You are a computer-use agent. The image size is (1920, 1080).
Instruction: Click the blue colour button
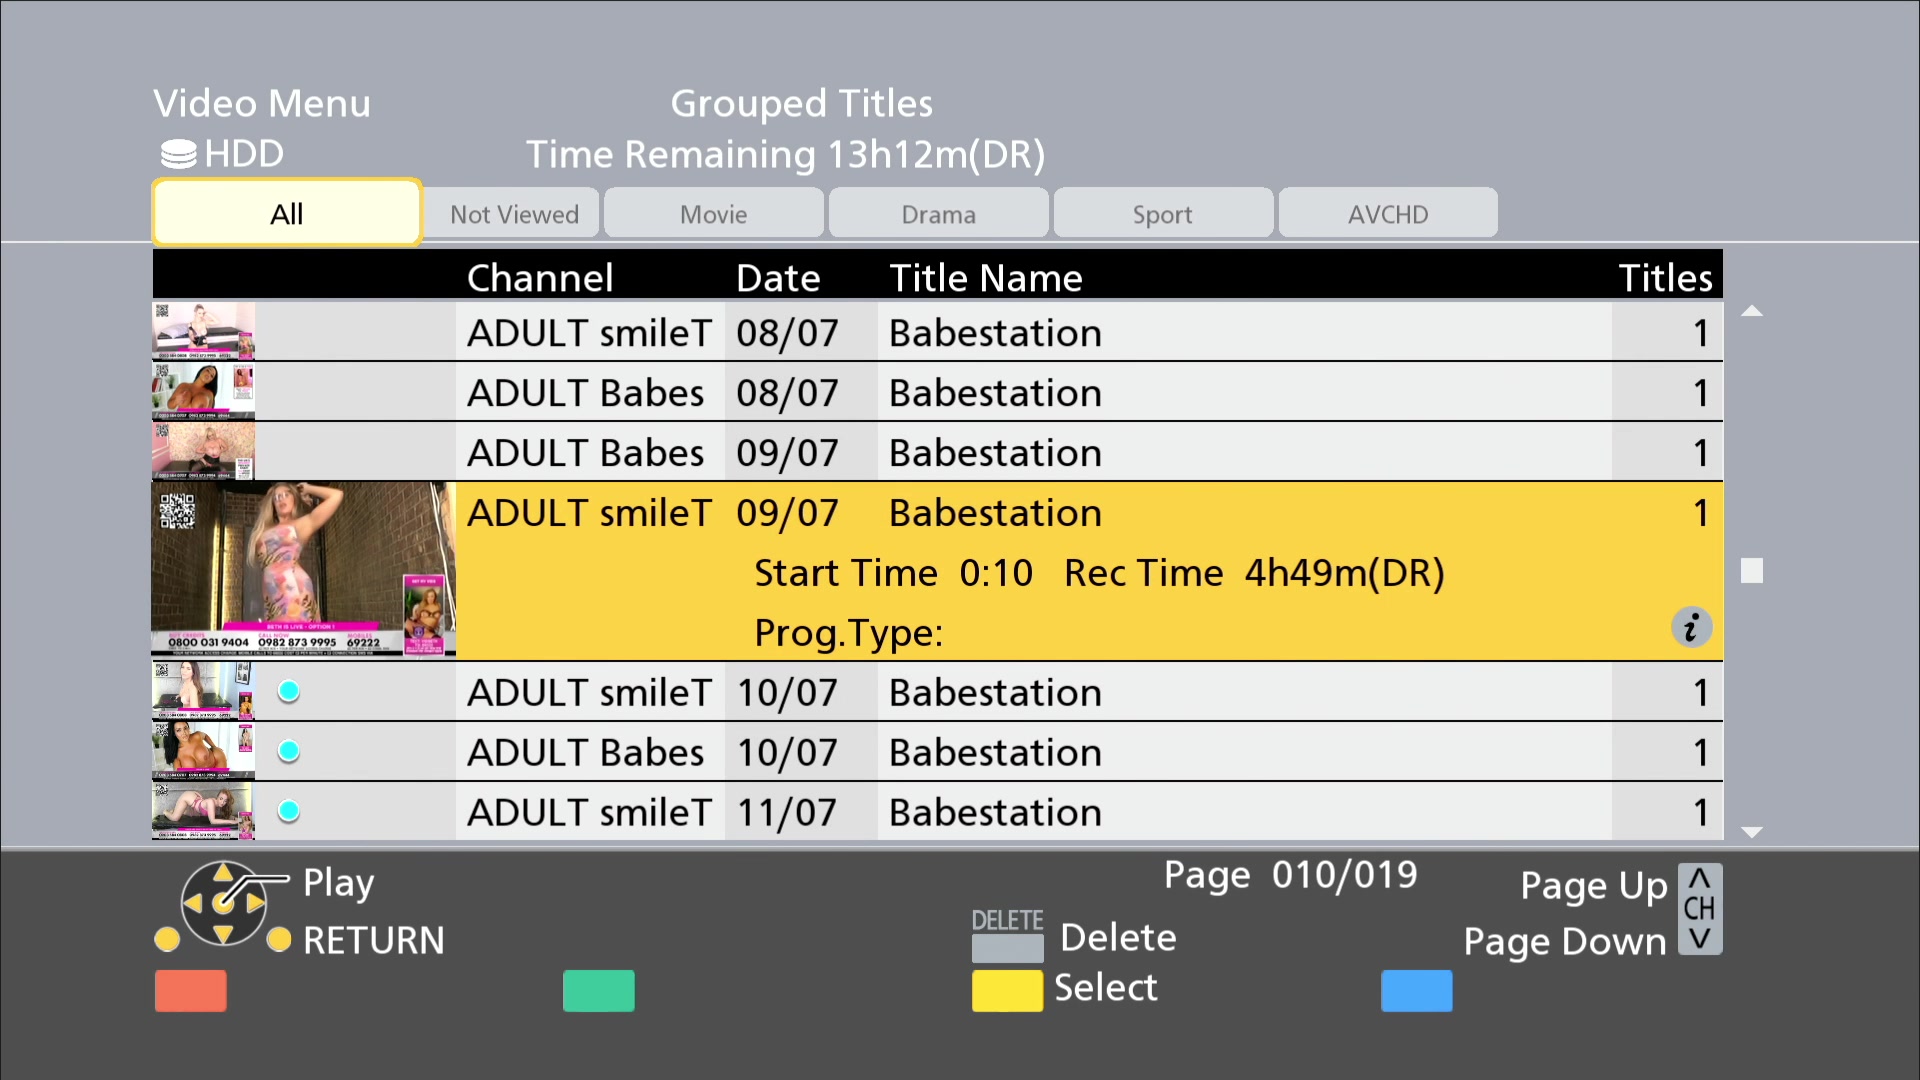click(1417, 991)
